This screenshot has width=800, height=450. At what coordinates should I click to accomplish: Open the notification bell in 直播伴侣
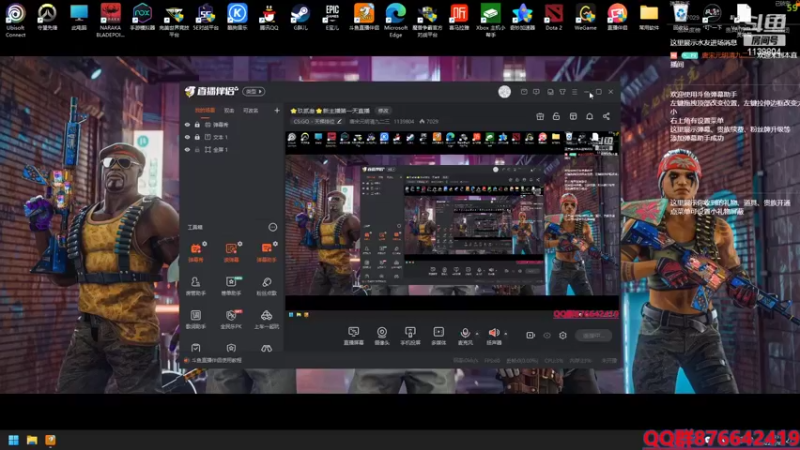tap(589, 116)
